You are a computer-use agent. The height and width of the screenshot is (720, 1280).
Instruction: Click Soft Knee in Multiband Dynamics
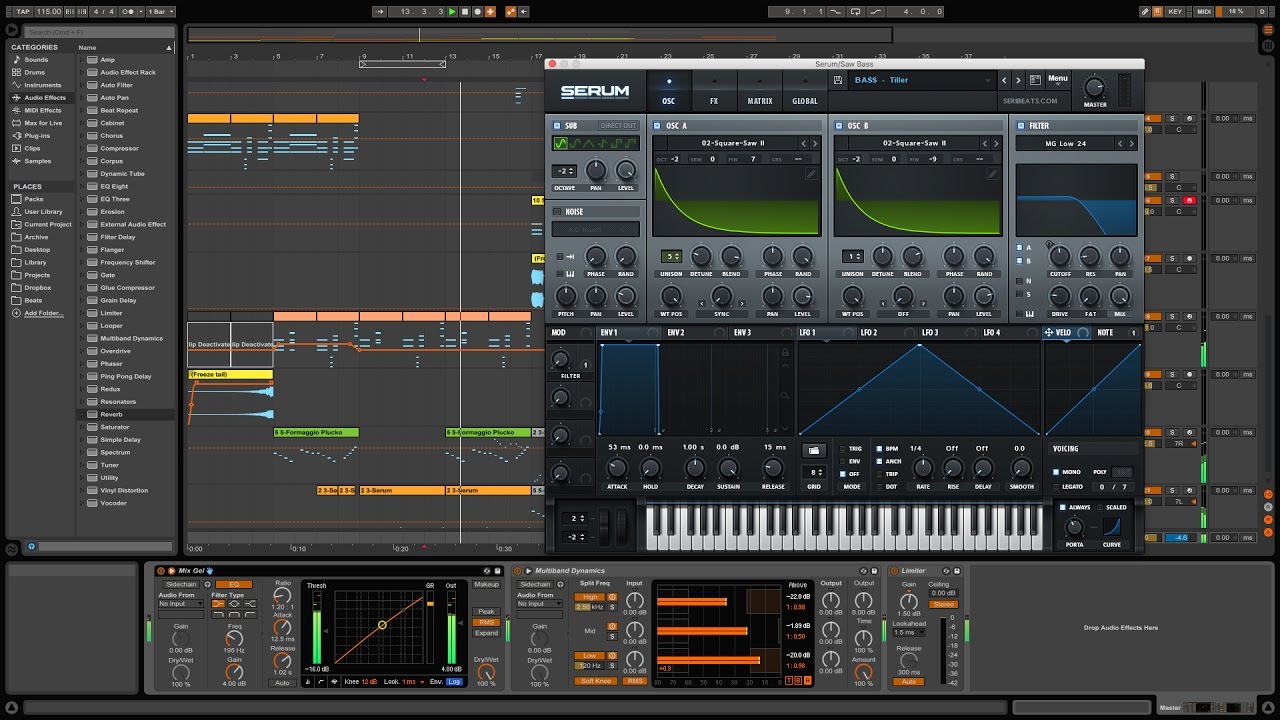click(595, 681)
